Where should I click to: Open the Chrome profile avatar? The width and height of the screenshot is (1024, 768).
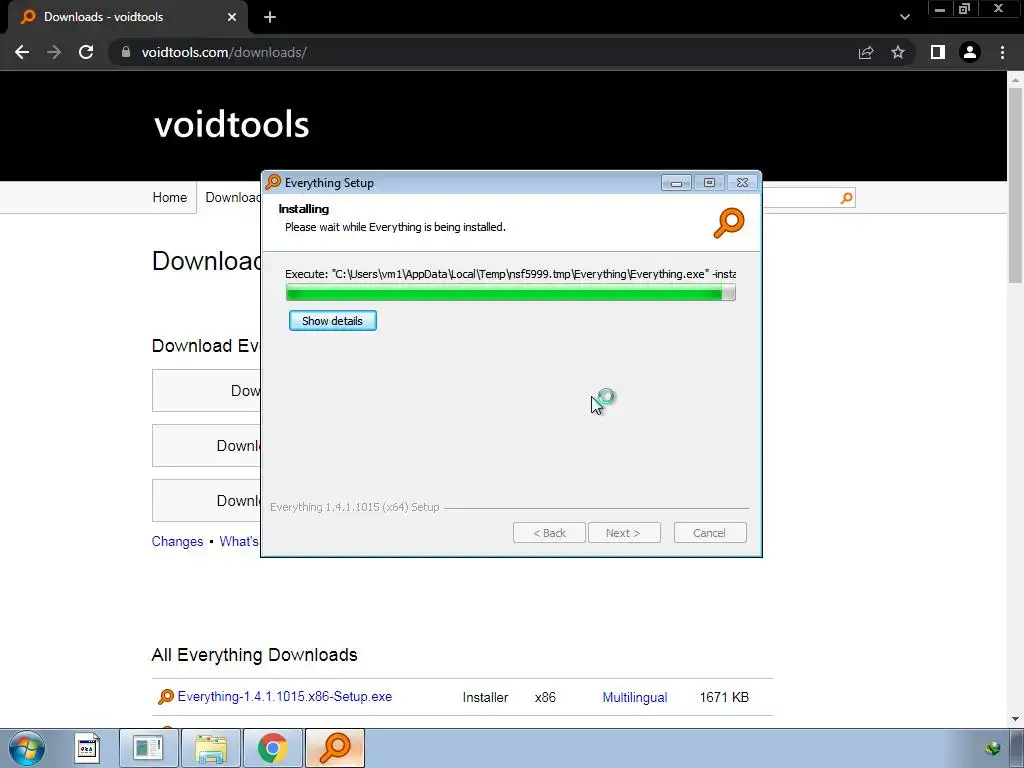pos(970,52)
